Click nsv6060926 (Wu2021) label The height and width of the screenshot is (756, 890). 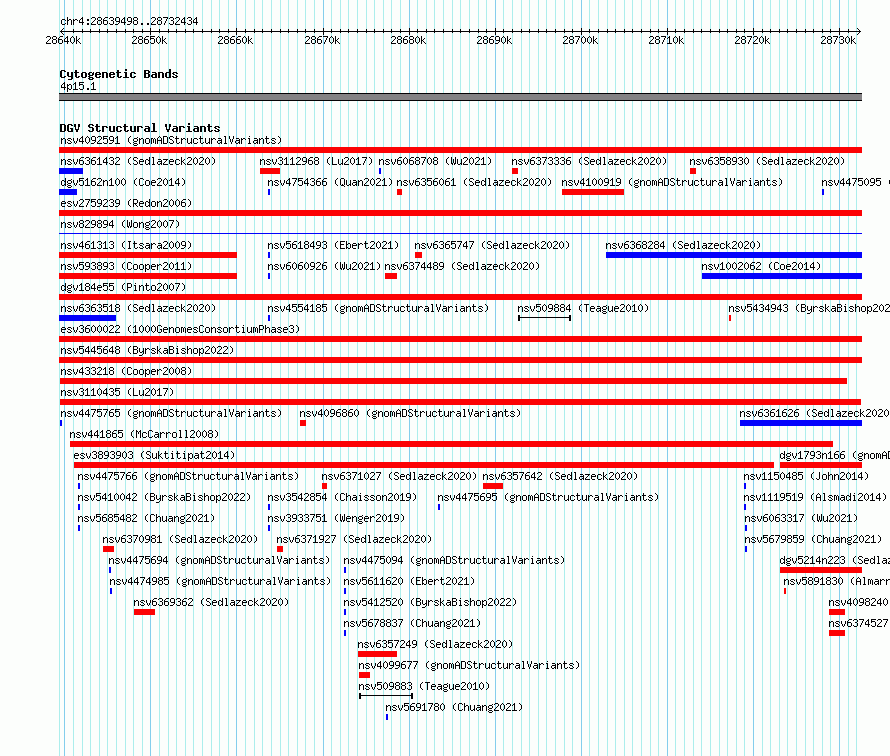[324, 266]
